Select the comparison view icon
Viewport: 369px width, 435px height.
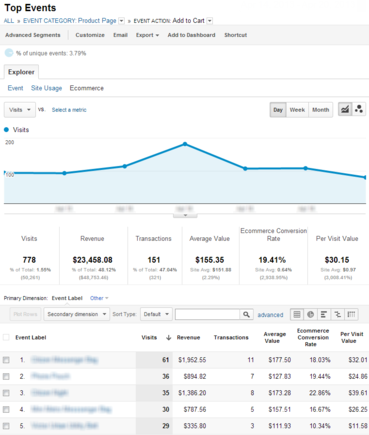pyautogui.click(x=337, y=314)
